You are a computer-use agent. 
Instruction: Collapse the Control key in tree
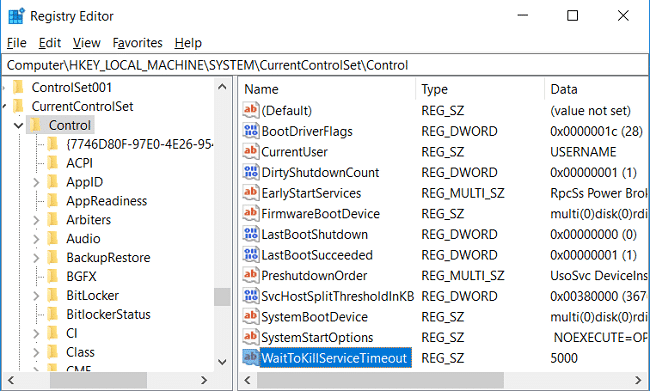coord(18,125)
